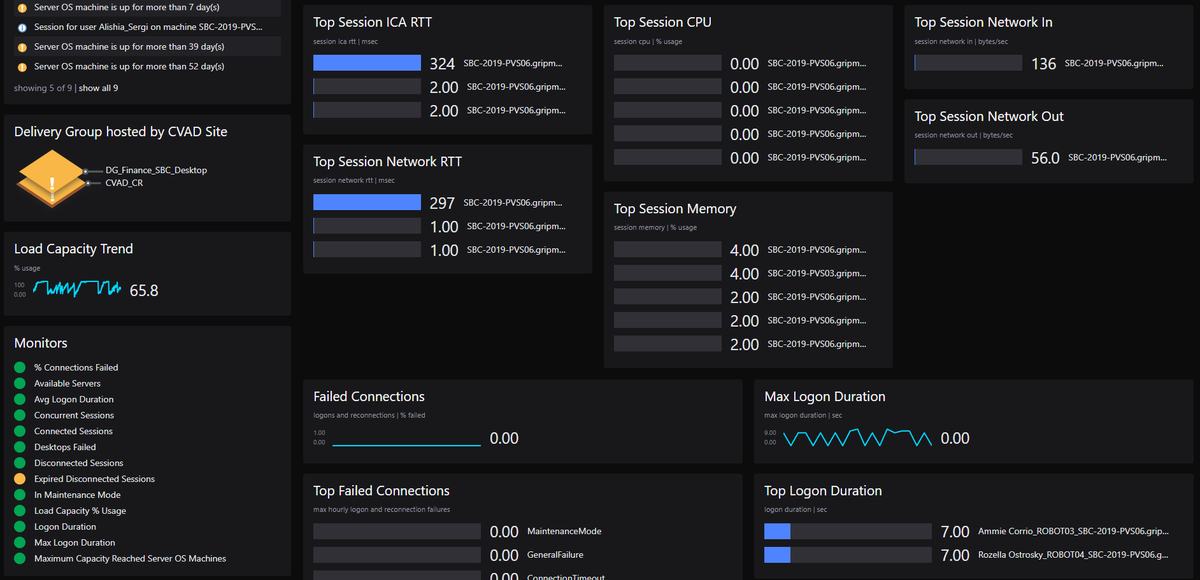Click the Monitors panel heading
Viewport: 1200px width, 580px height.
[x=41, y=343]
